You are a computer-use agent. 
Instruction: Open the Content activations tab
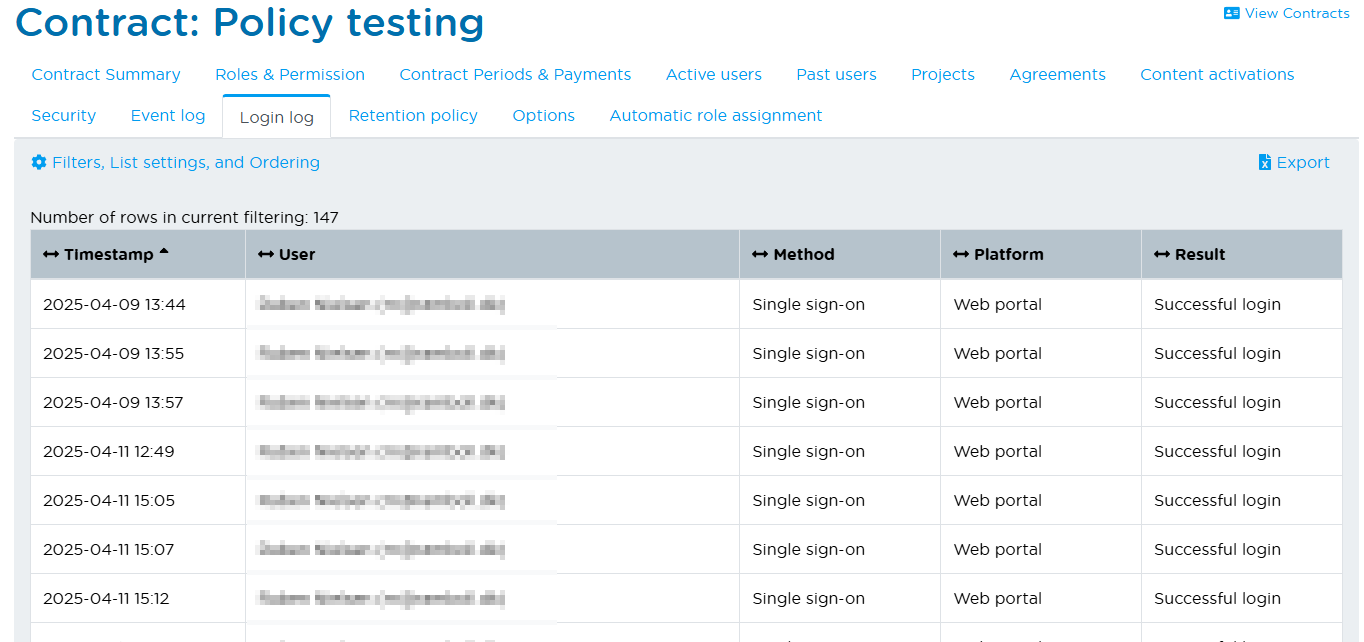(x=1217, y=74)
